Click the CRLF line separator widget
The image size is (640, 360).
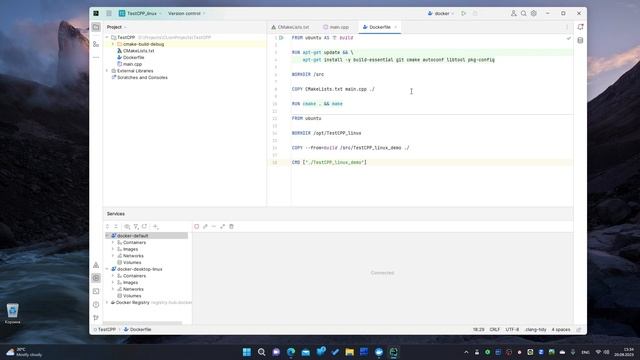tap(495, 329)
